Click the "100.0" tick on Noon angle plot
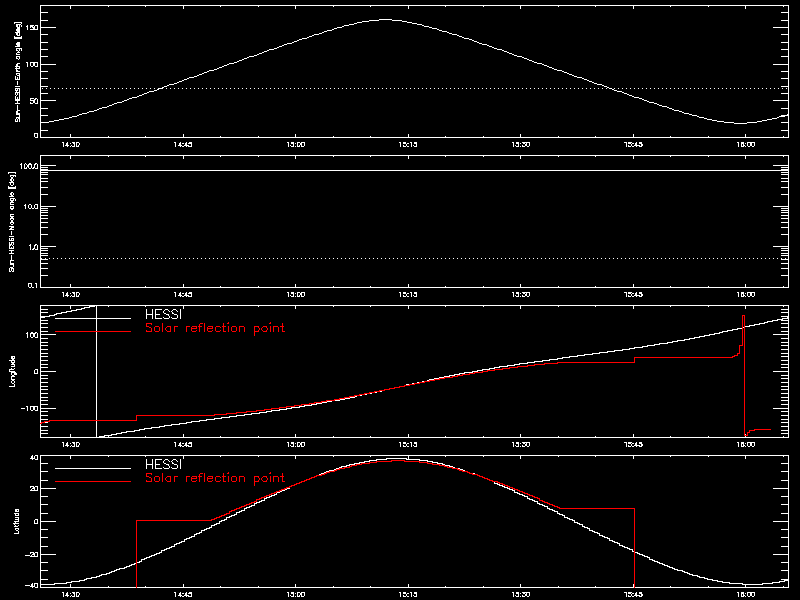The width and height of the screenshot is (800, 600). (28, 166)
